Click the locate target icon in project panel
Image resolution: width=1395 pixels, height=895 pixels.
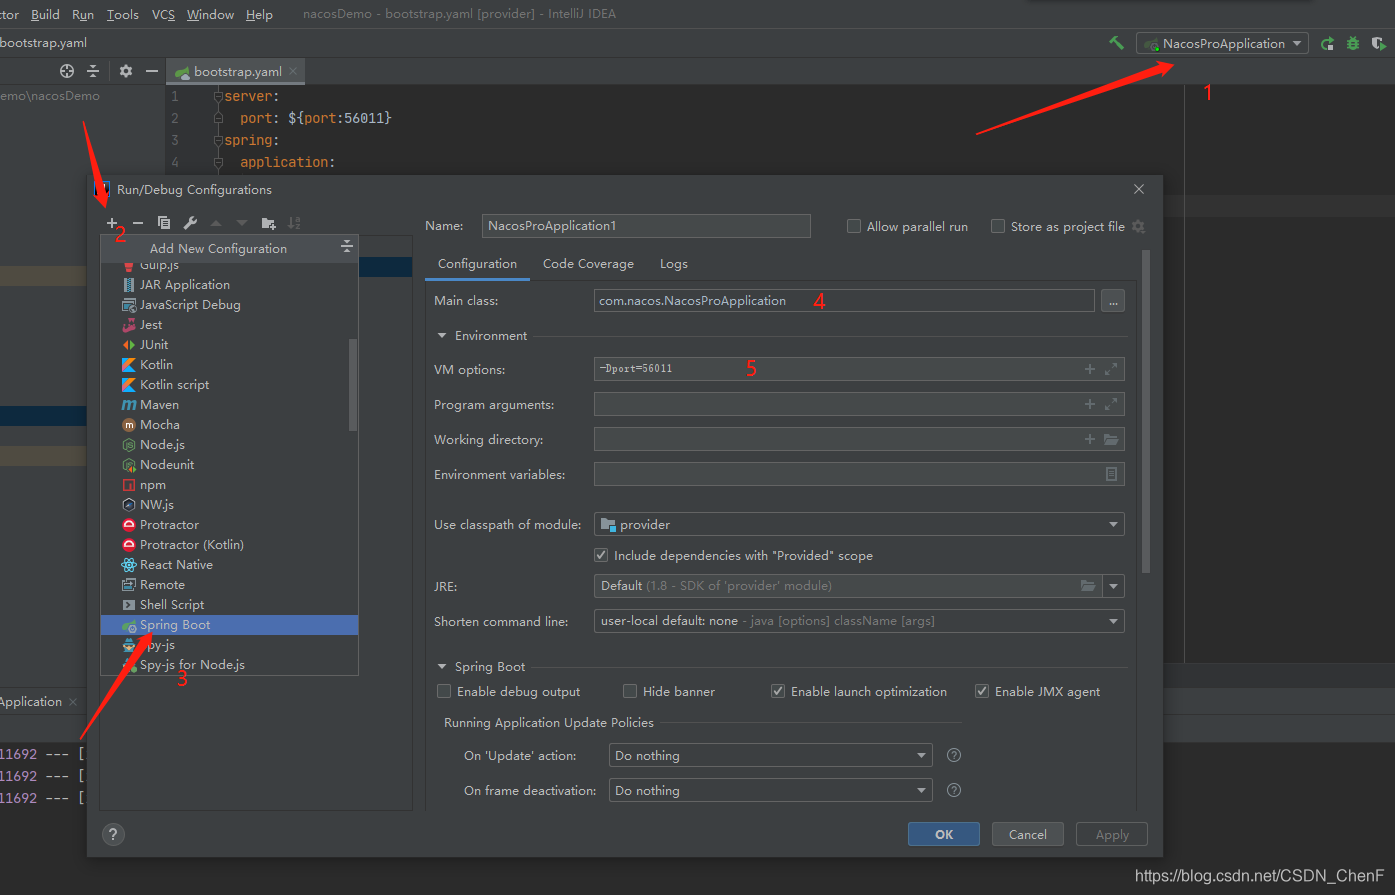tap(67, 71)
